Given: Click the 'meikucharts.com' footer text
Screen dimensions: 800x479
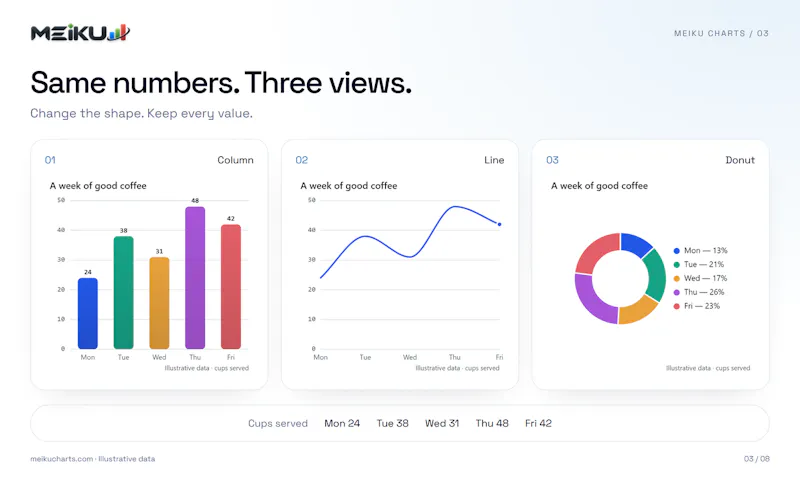Looking at the screenshot, I should 62,459.
